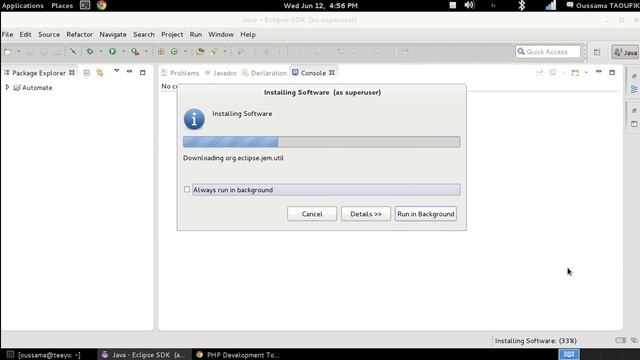
Task: Select the Automate project in Package Explorer
Action: 33,87
